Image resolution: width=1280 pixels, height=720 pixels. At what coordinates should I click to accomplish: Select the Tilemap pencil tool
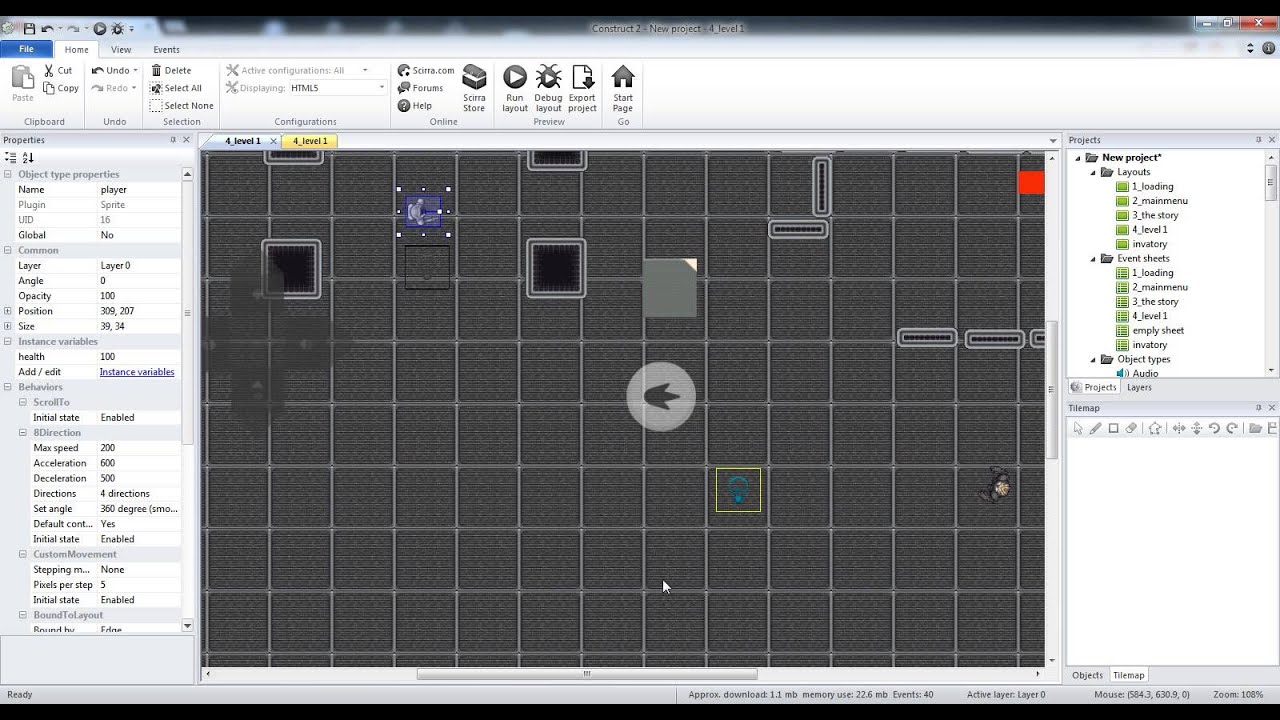(x=1095, y=428)
